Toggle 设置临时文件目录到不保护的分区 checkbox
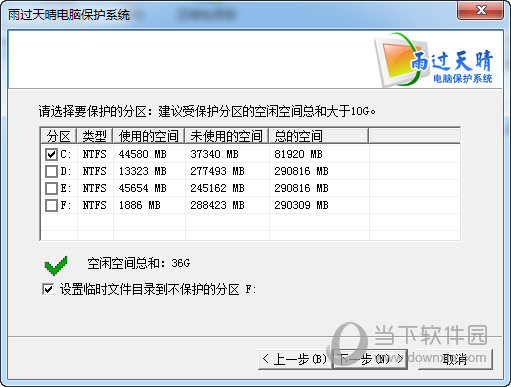 48,289
